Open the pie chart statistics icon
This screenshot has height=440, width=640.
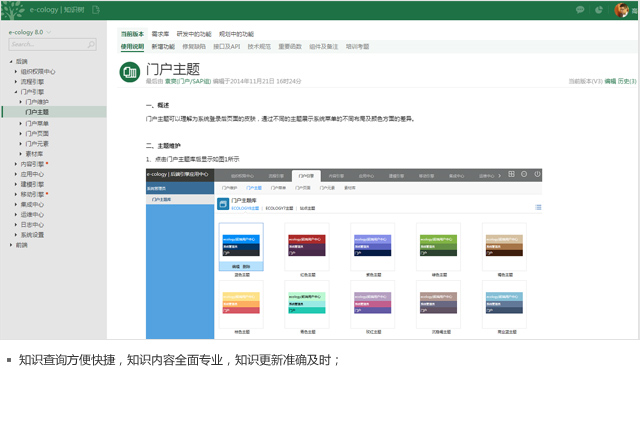pos(601,10)
